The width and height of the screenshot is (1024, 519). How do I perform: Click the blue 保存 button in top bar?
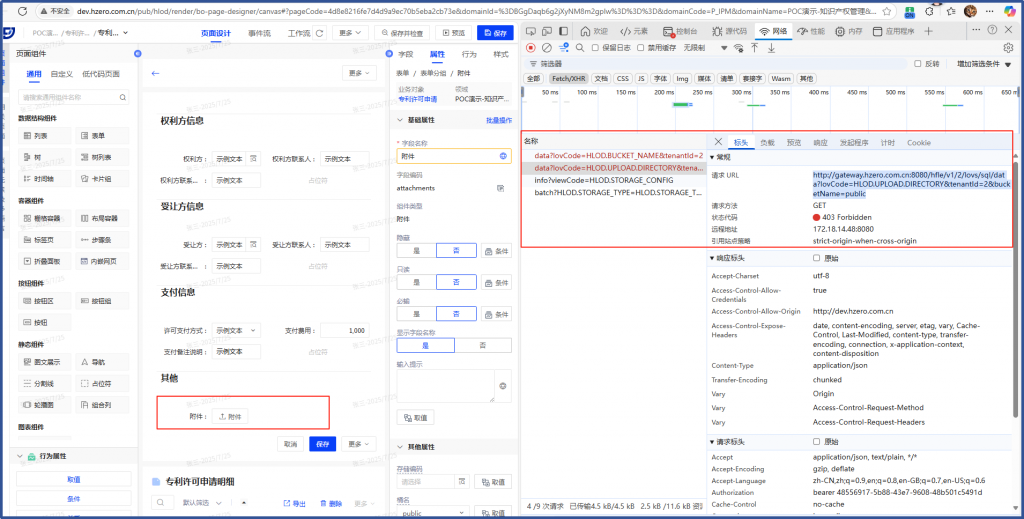494,33
